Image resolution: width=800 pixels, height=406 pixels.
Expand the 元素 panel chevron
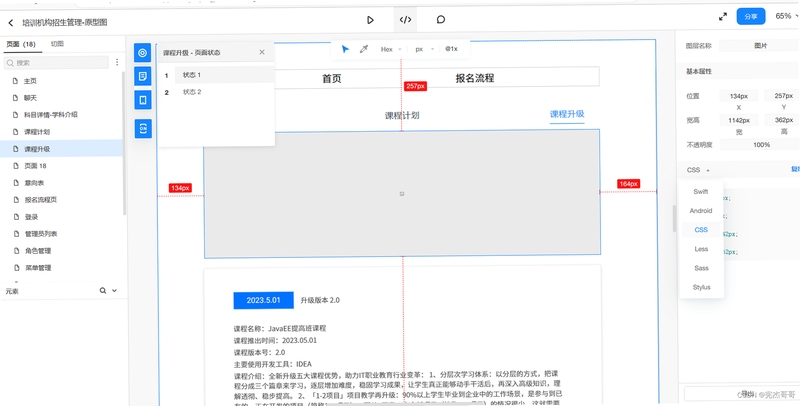click(x=114, y=291)
